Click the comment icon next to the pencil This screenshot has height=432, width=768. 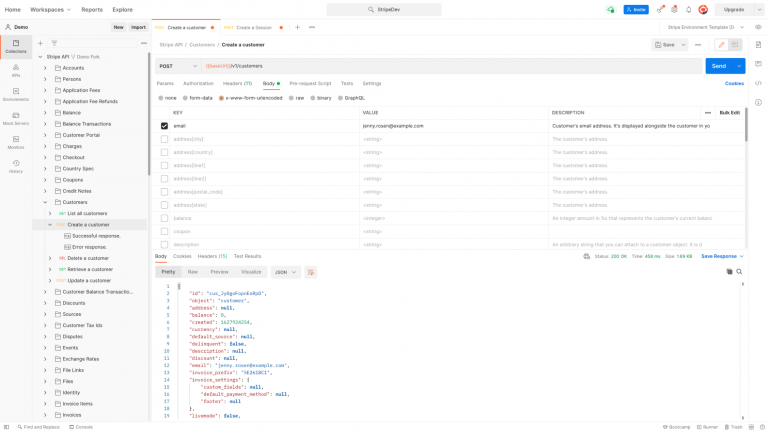(735, 45)
